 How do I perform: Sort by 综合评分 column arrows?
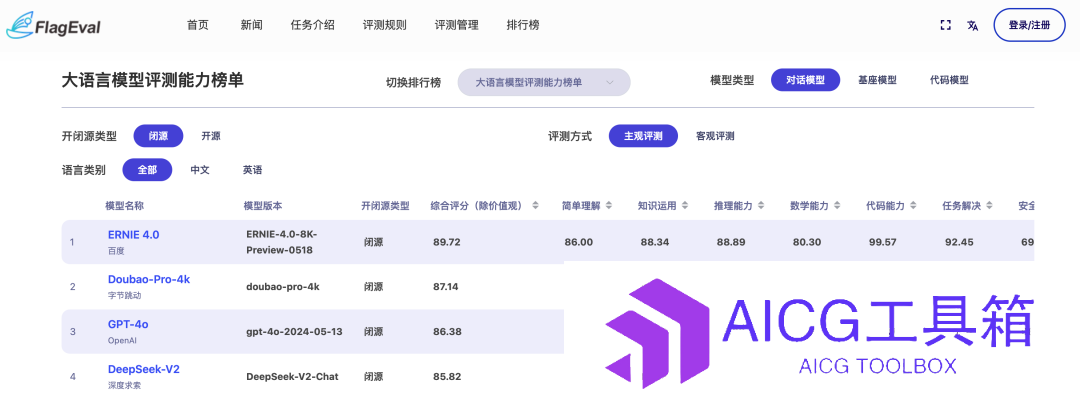535,205
